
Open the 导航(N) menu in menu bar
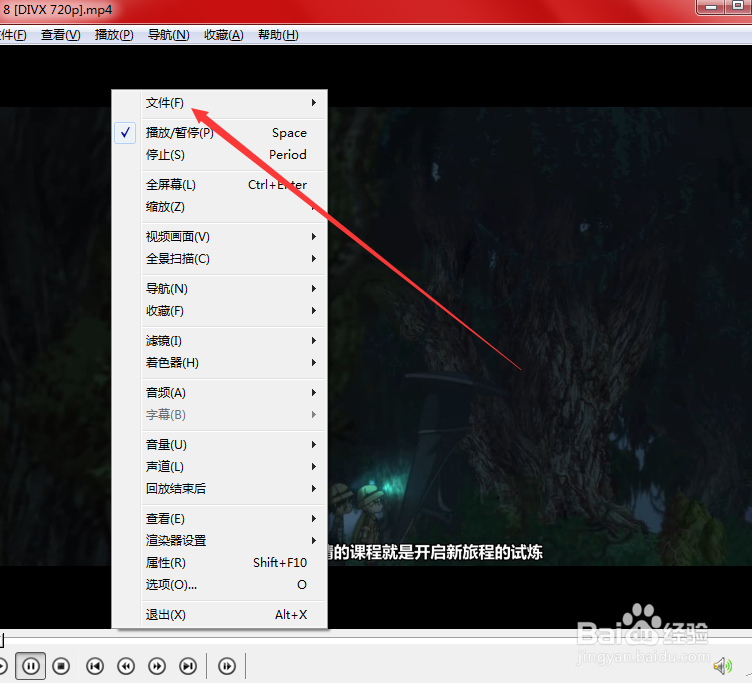168,35
